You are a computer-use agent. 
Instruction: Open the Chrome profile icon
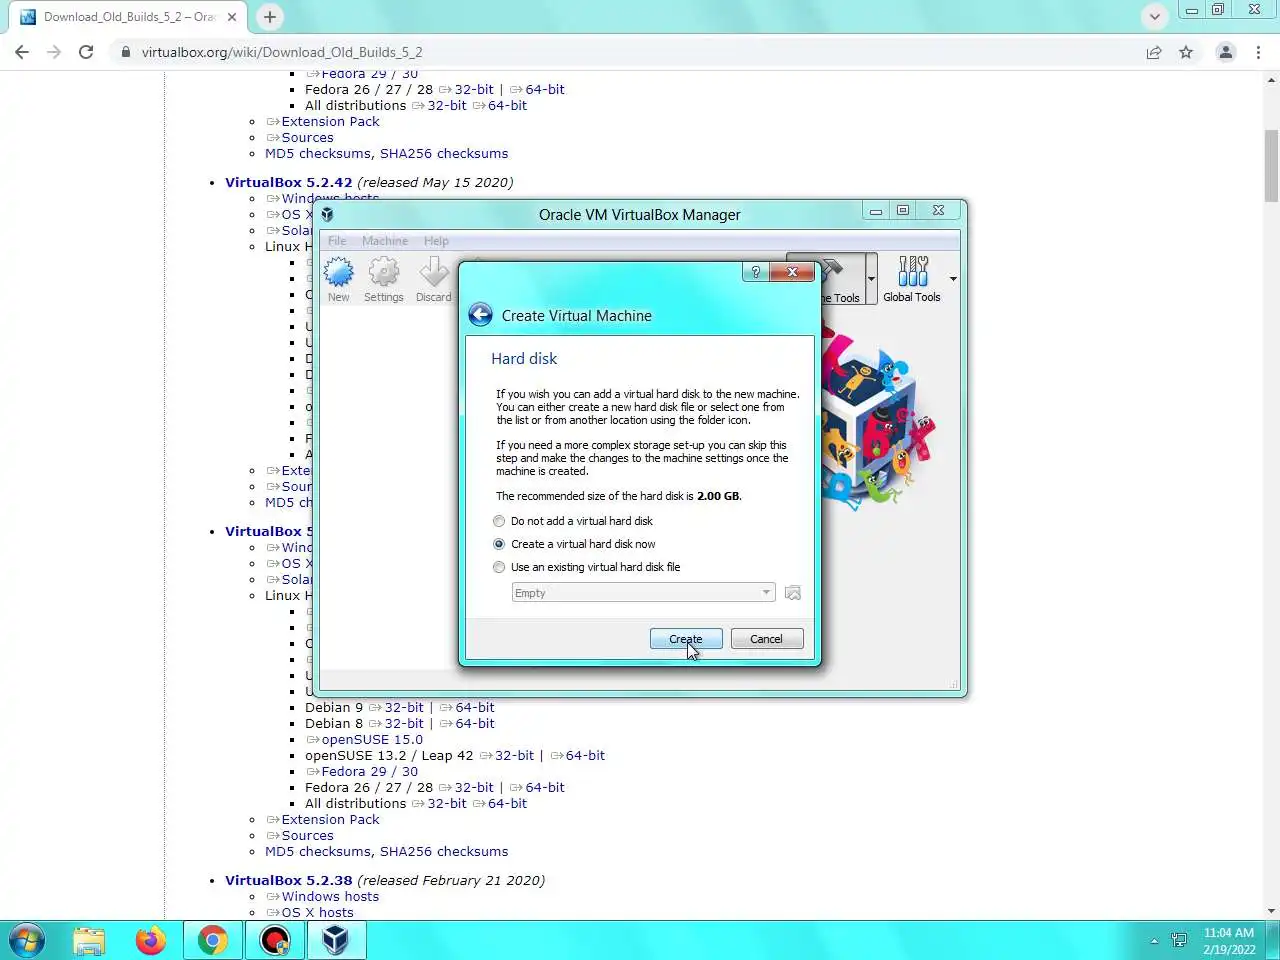1225,52
